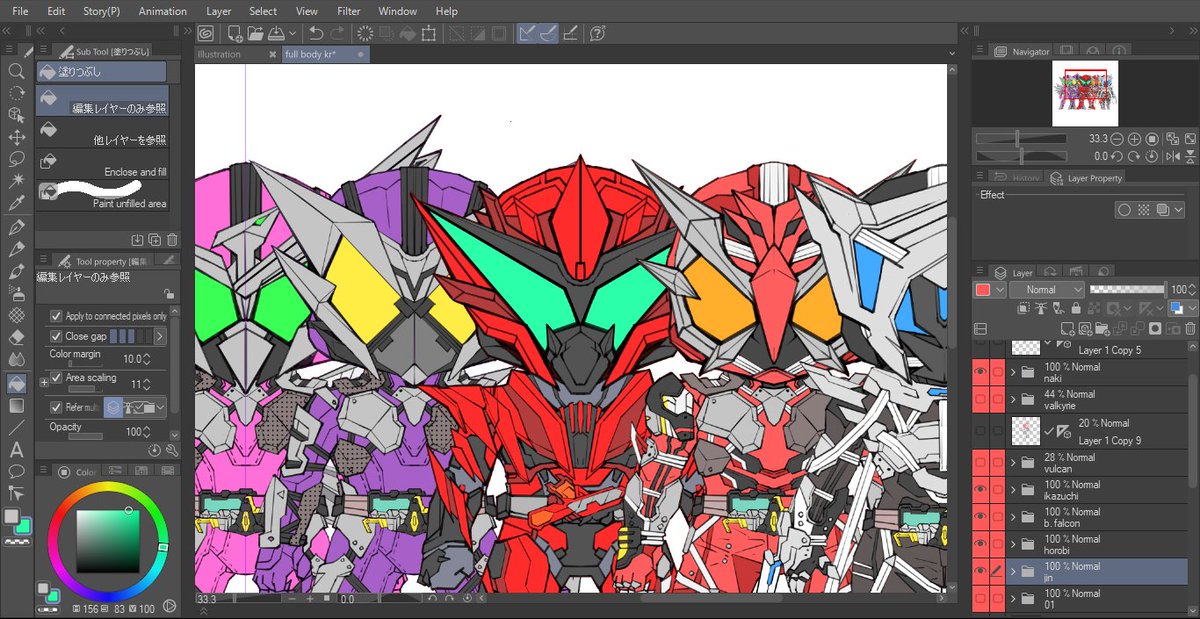Click layer opacity slider in Layer panel

click(1127, 289)
